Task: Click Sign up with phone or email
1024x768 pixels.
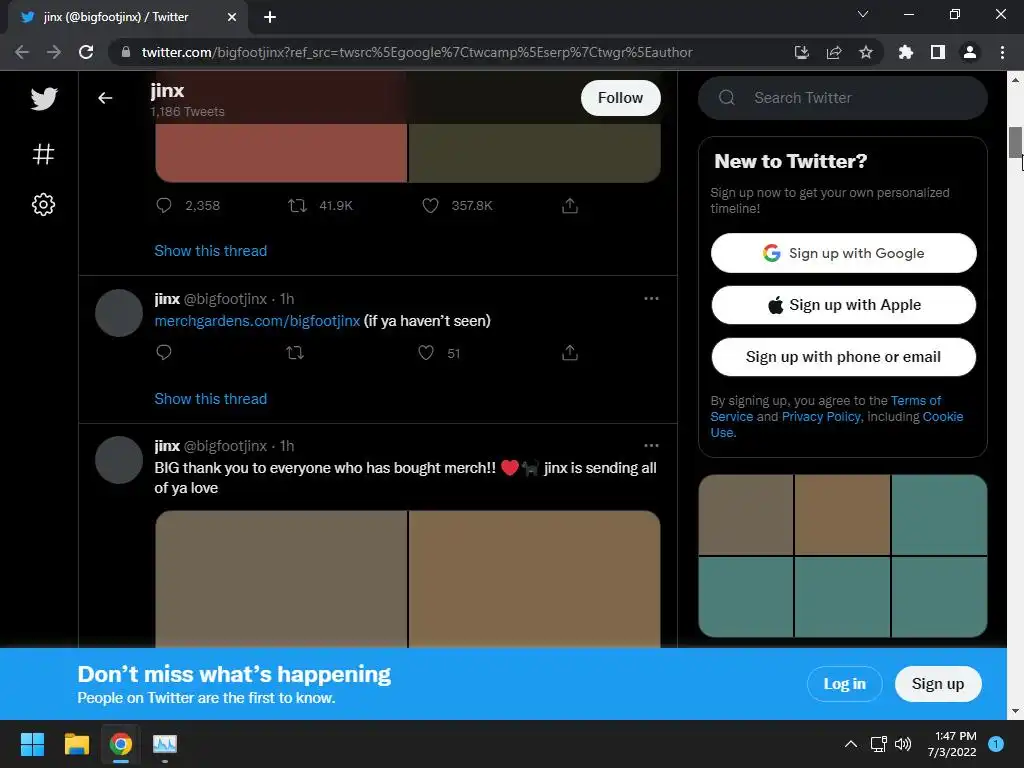Action: pos(843,357)
